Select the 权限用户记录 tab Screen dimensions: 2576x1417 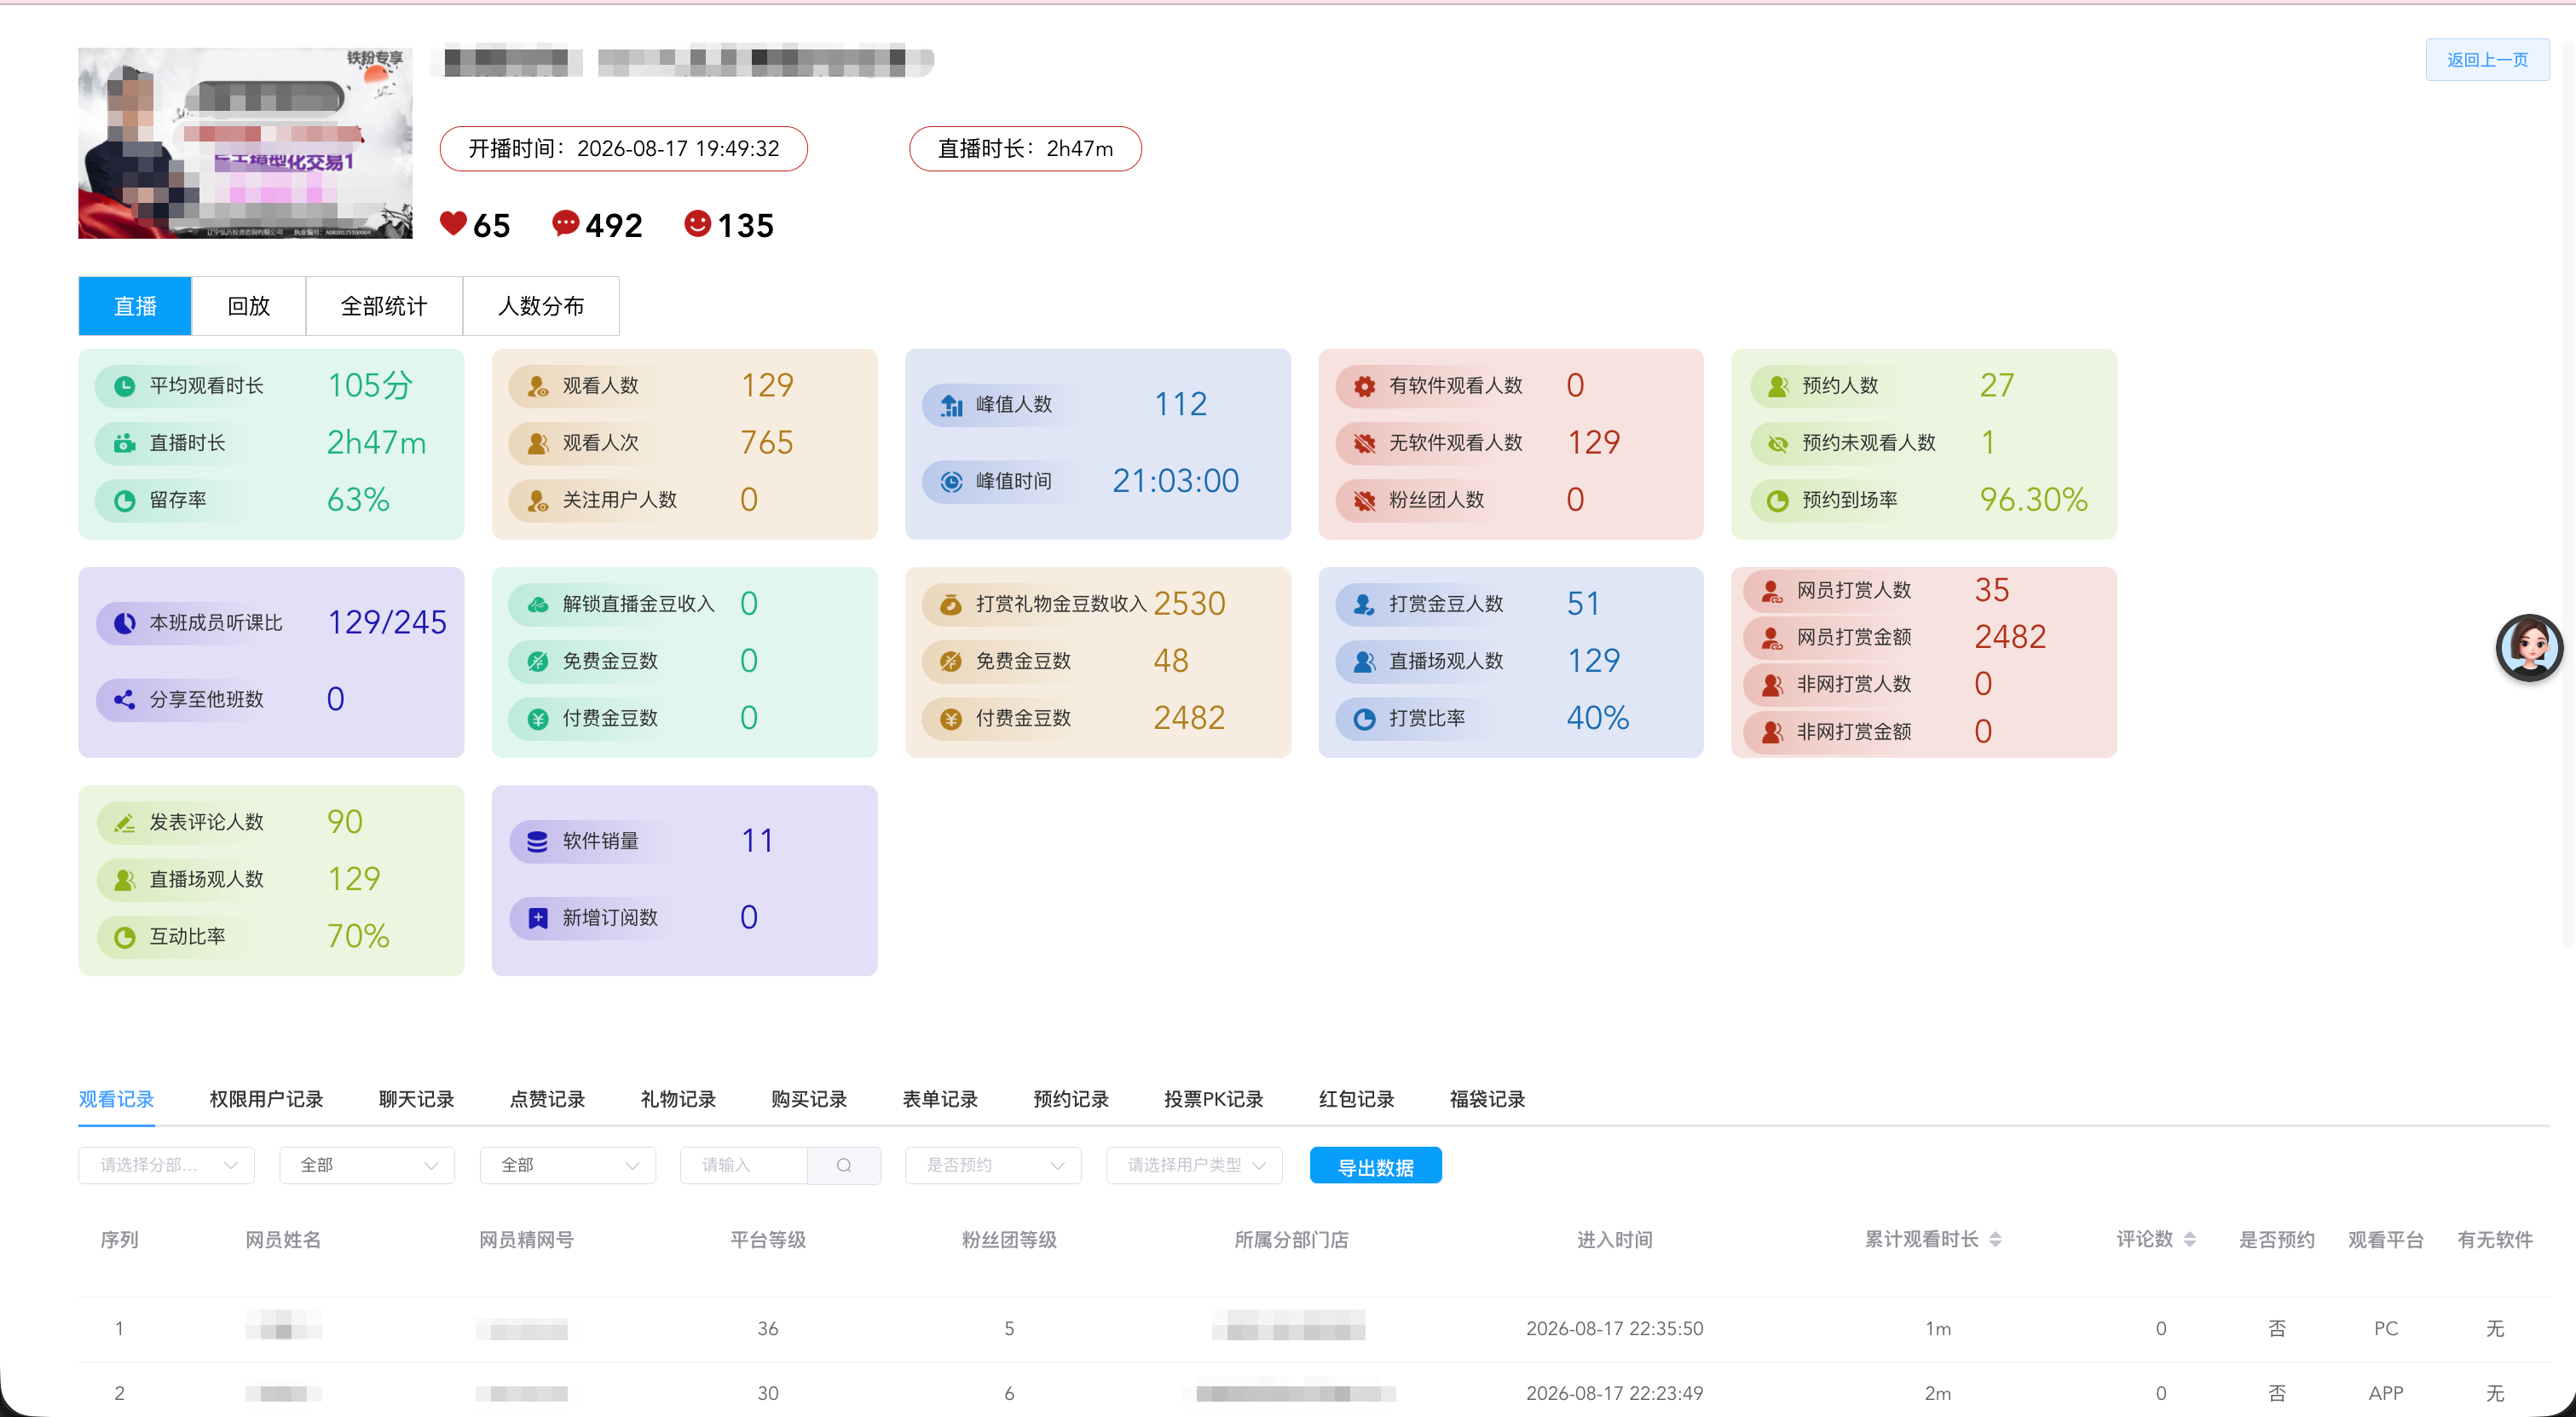point(266,1099)
